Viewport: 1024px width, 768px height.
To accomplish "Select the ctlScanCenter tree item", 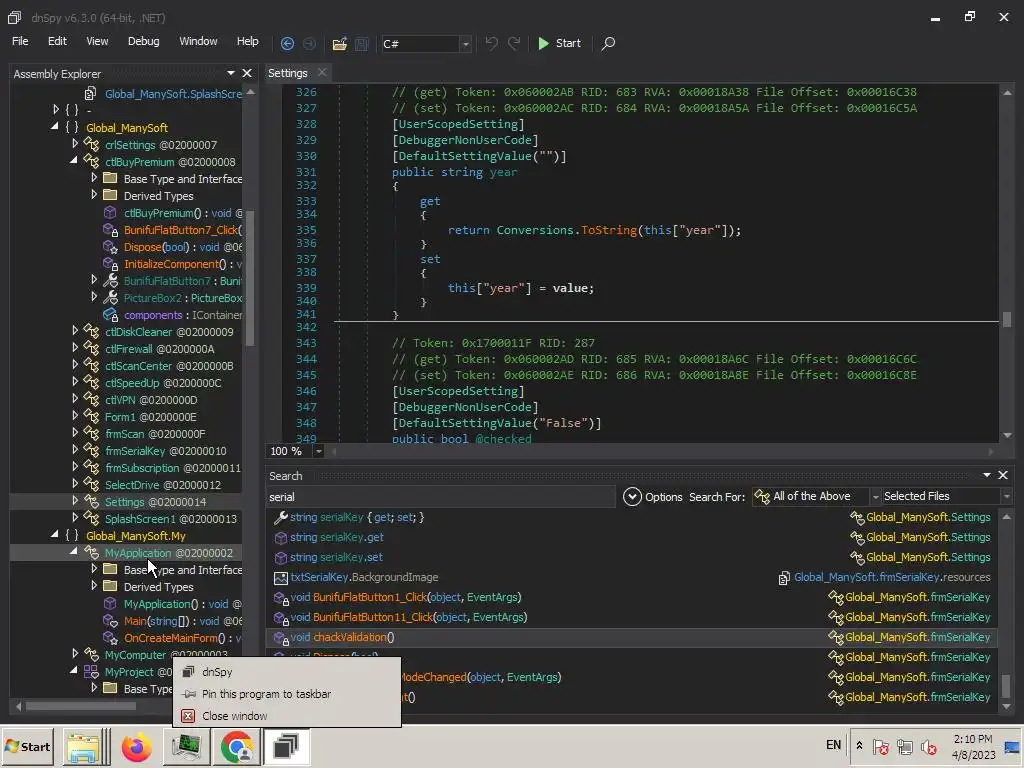I will [x=168, y=366].
